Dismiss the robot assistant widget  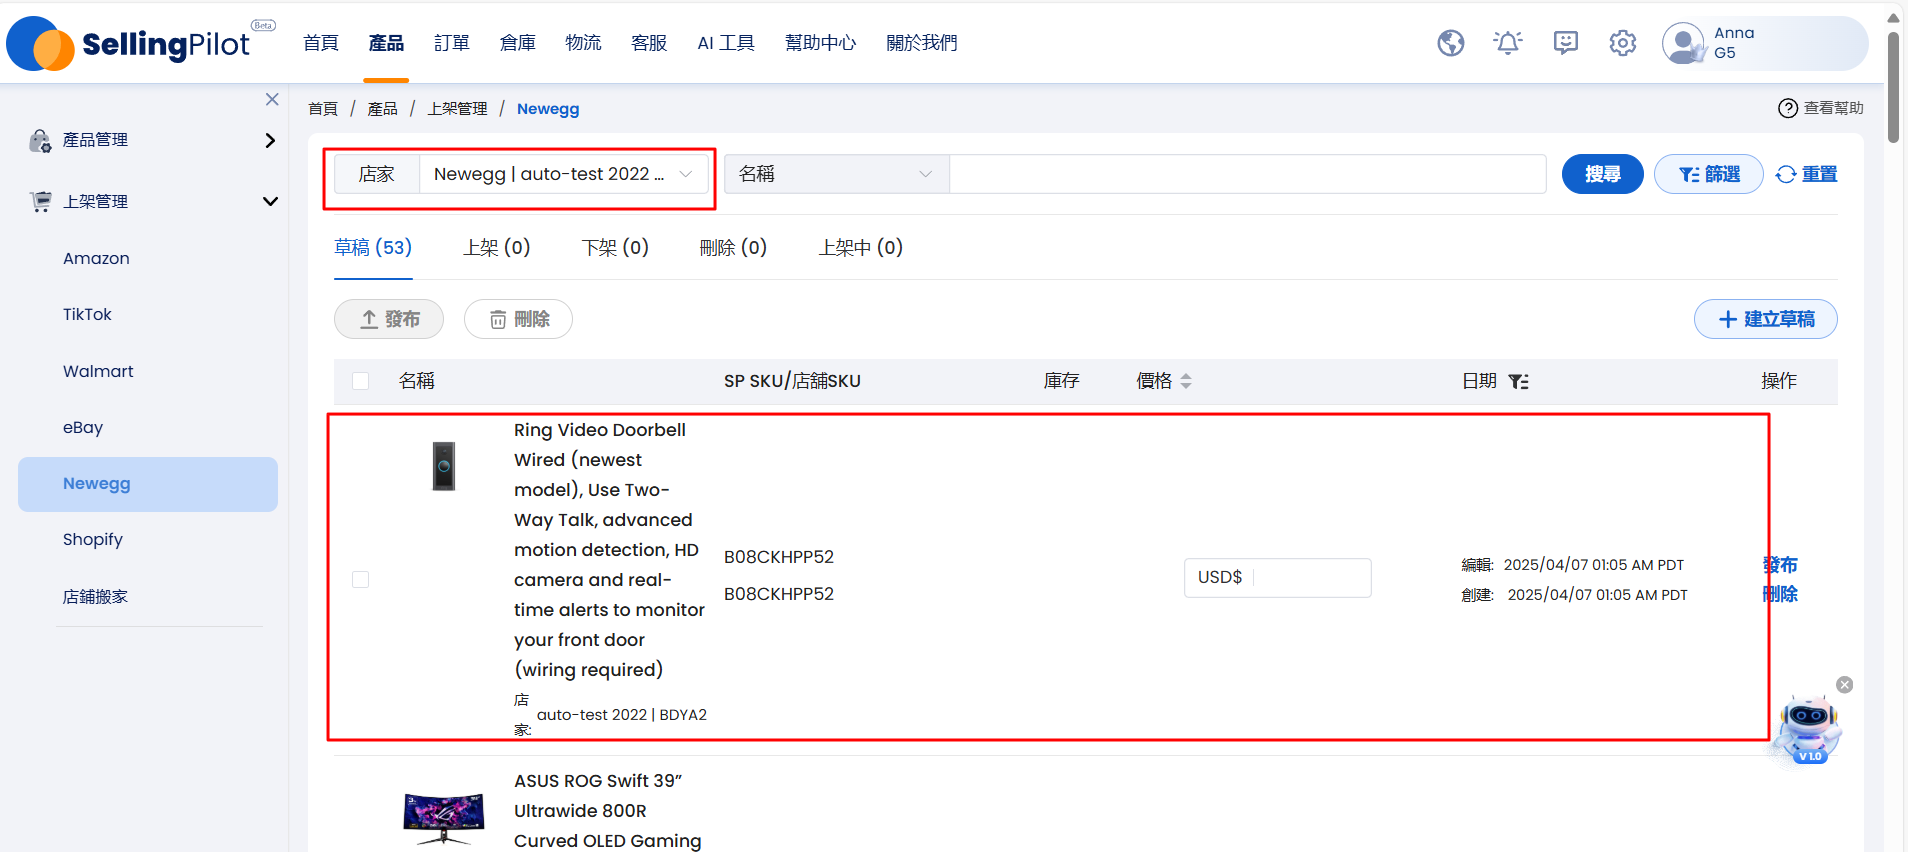pos(1845,685)
